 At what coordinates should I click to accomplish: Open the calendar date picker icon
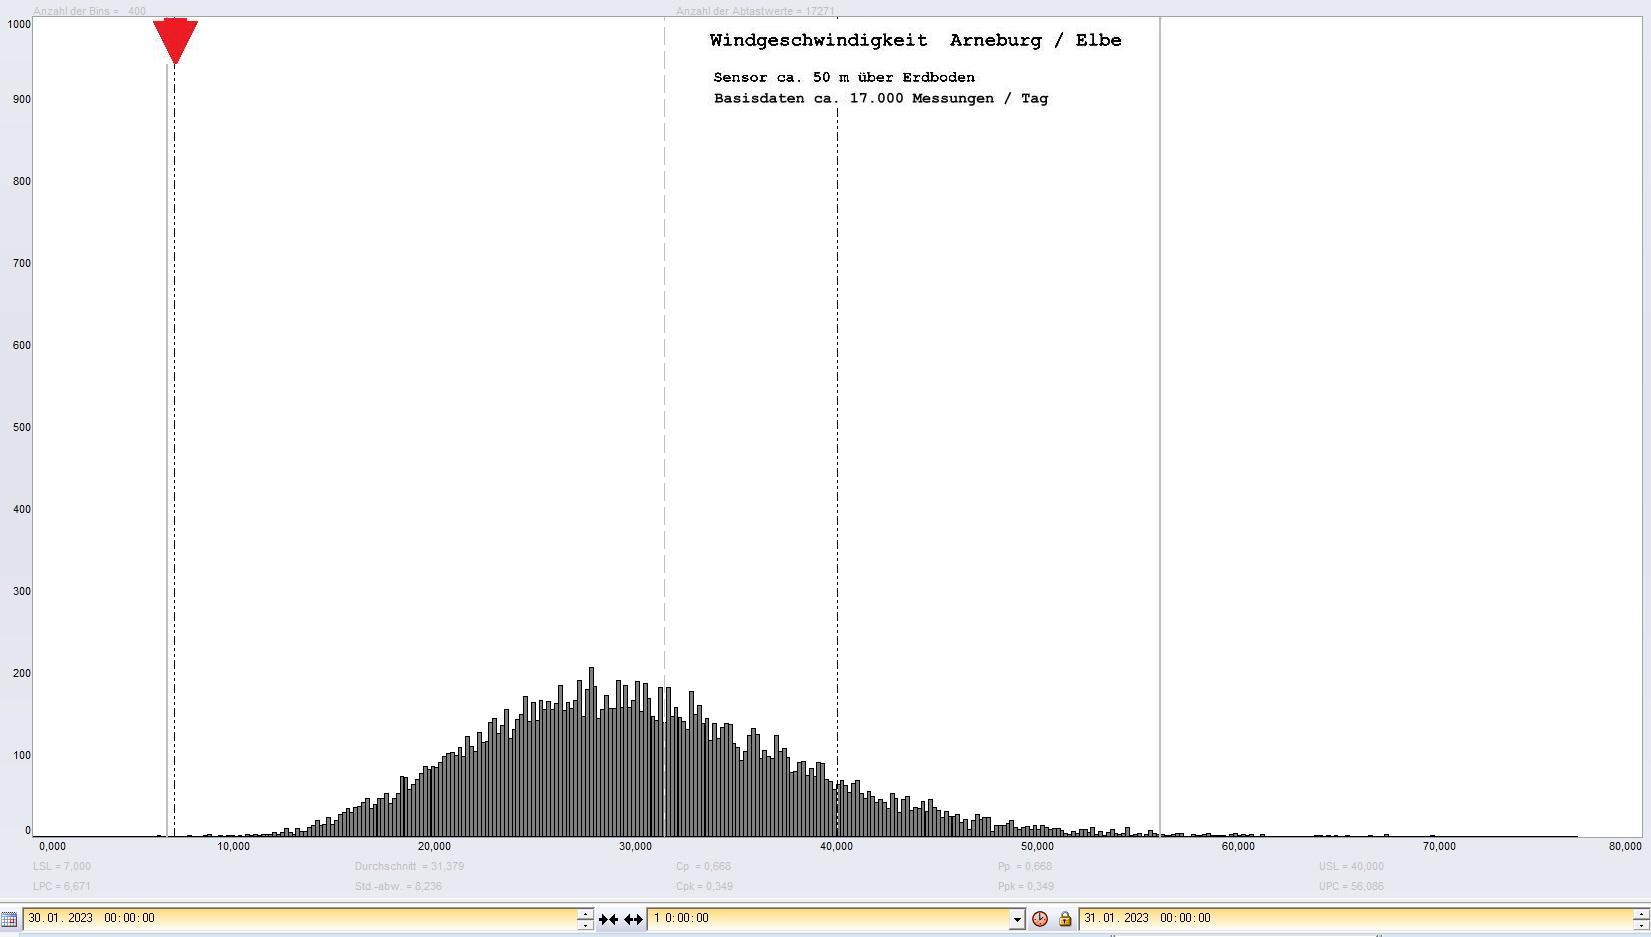coord(9,918)
